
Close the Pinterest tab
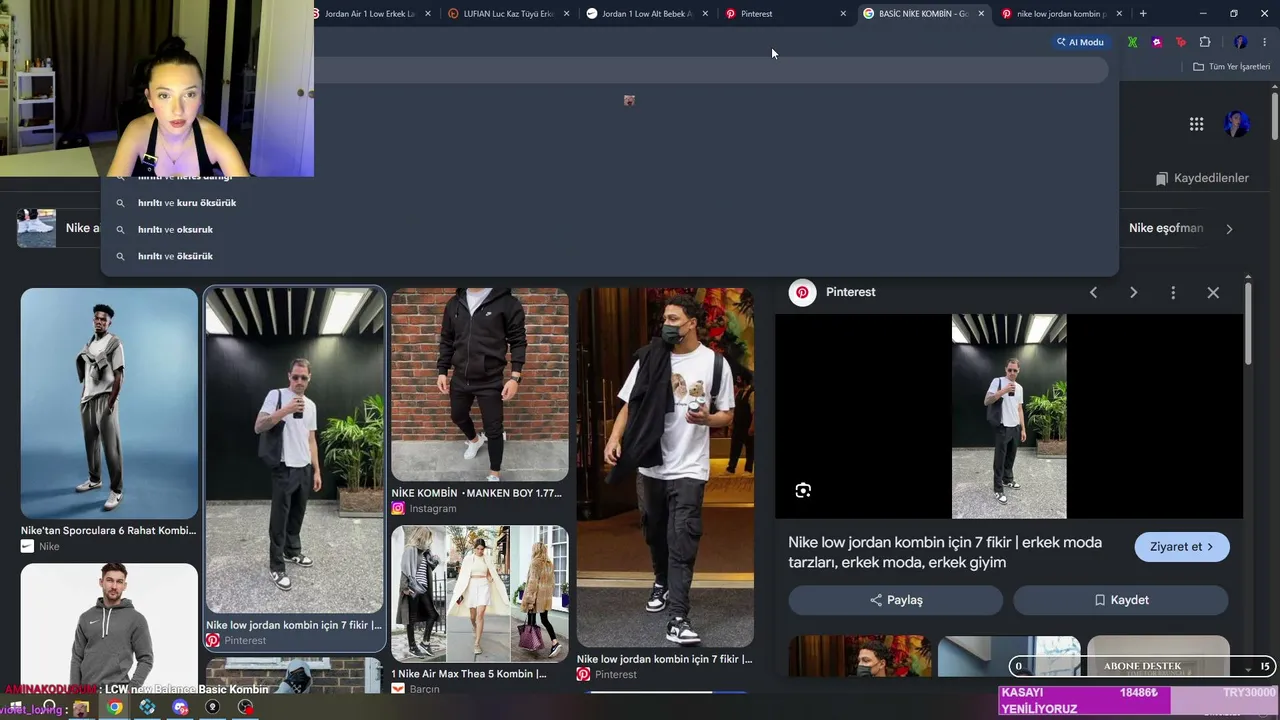click(843, 14)
